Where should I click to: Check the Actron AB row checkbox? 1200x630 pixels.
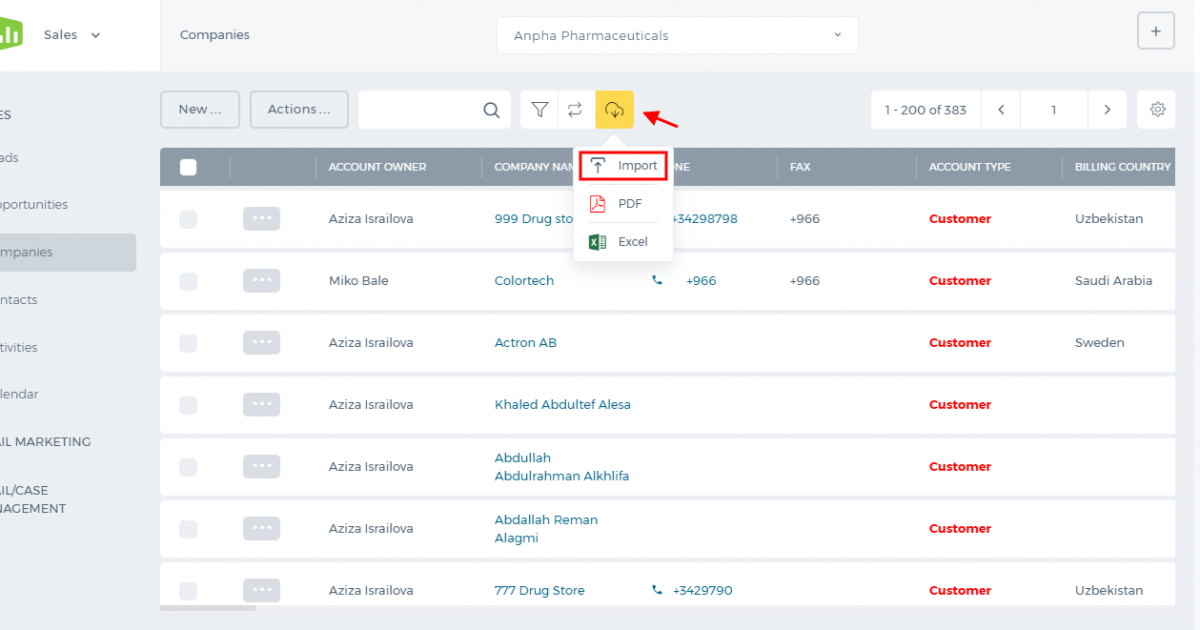(x=188, y=343)
